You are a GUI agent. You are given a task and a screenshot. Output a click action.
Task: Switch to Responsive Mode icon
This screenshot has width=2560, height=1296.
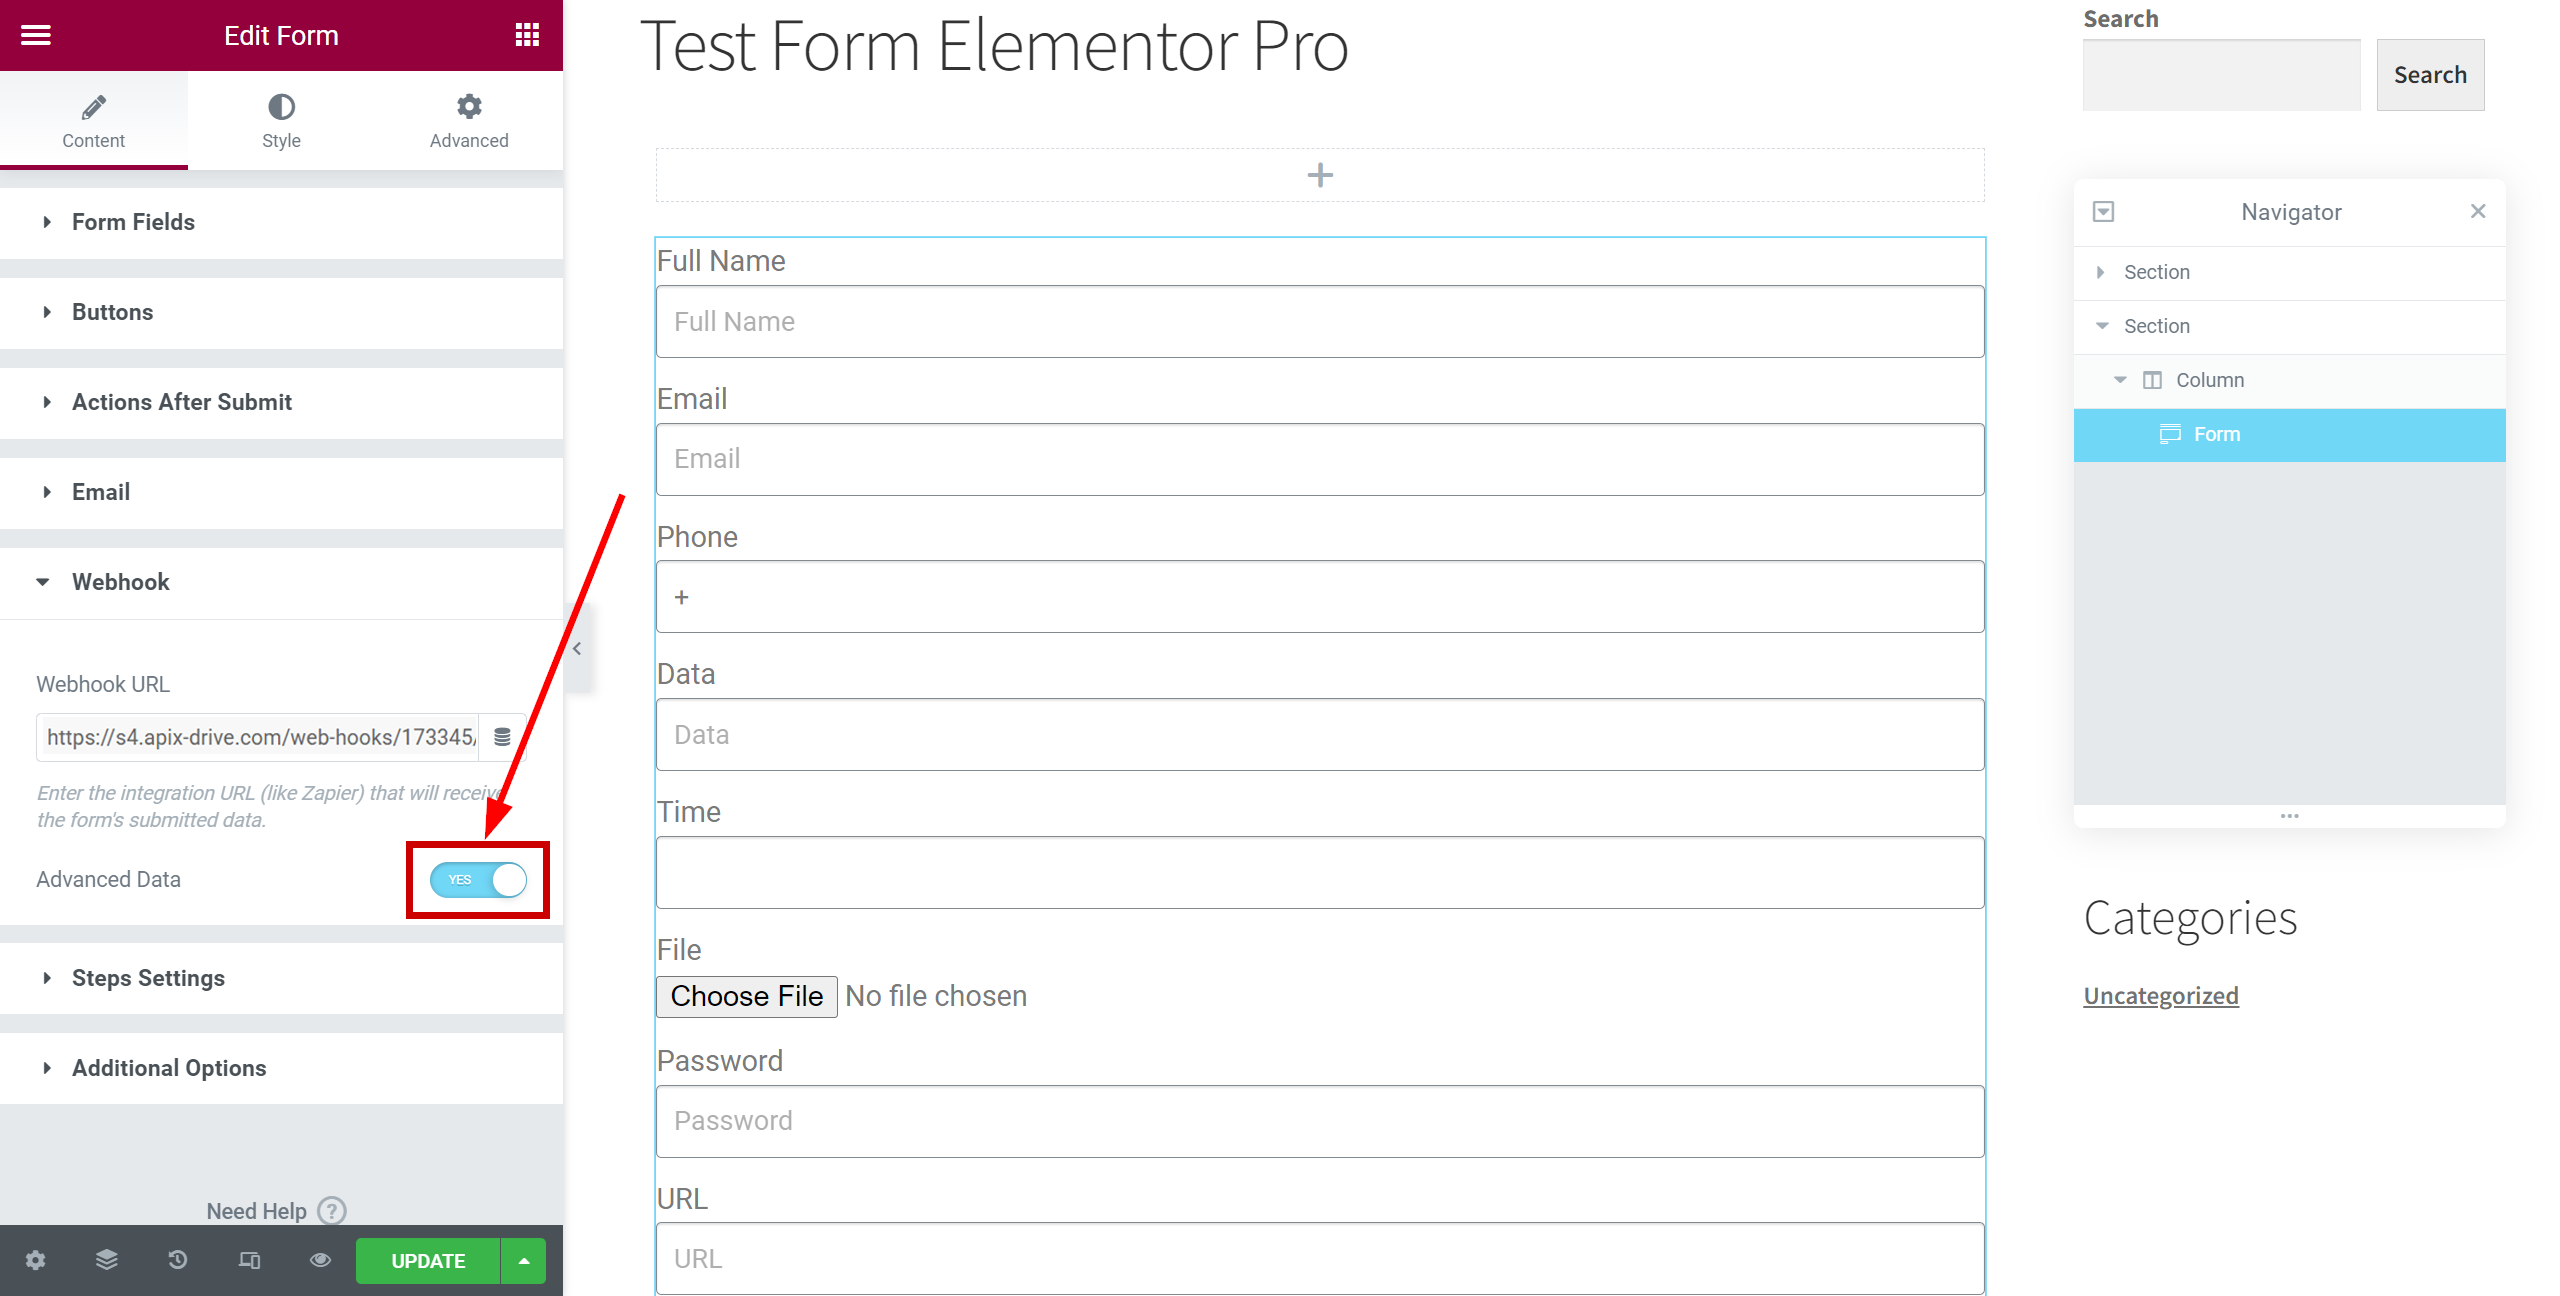pyautogui.click(x=249, y=1260)
